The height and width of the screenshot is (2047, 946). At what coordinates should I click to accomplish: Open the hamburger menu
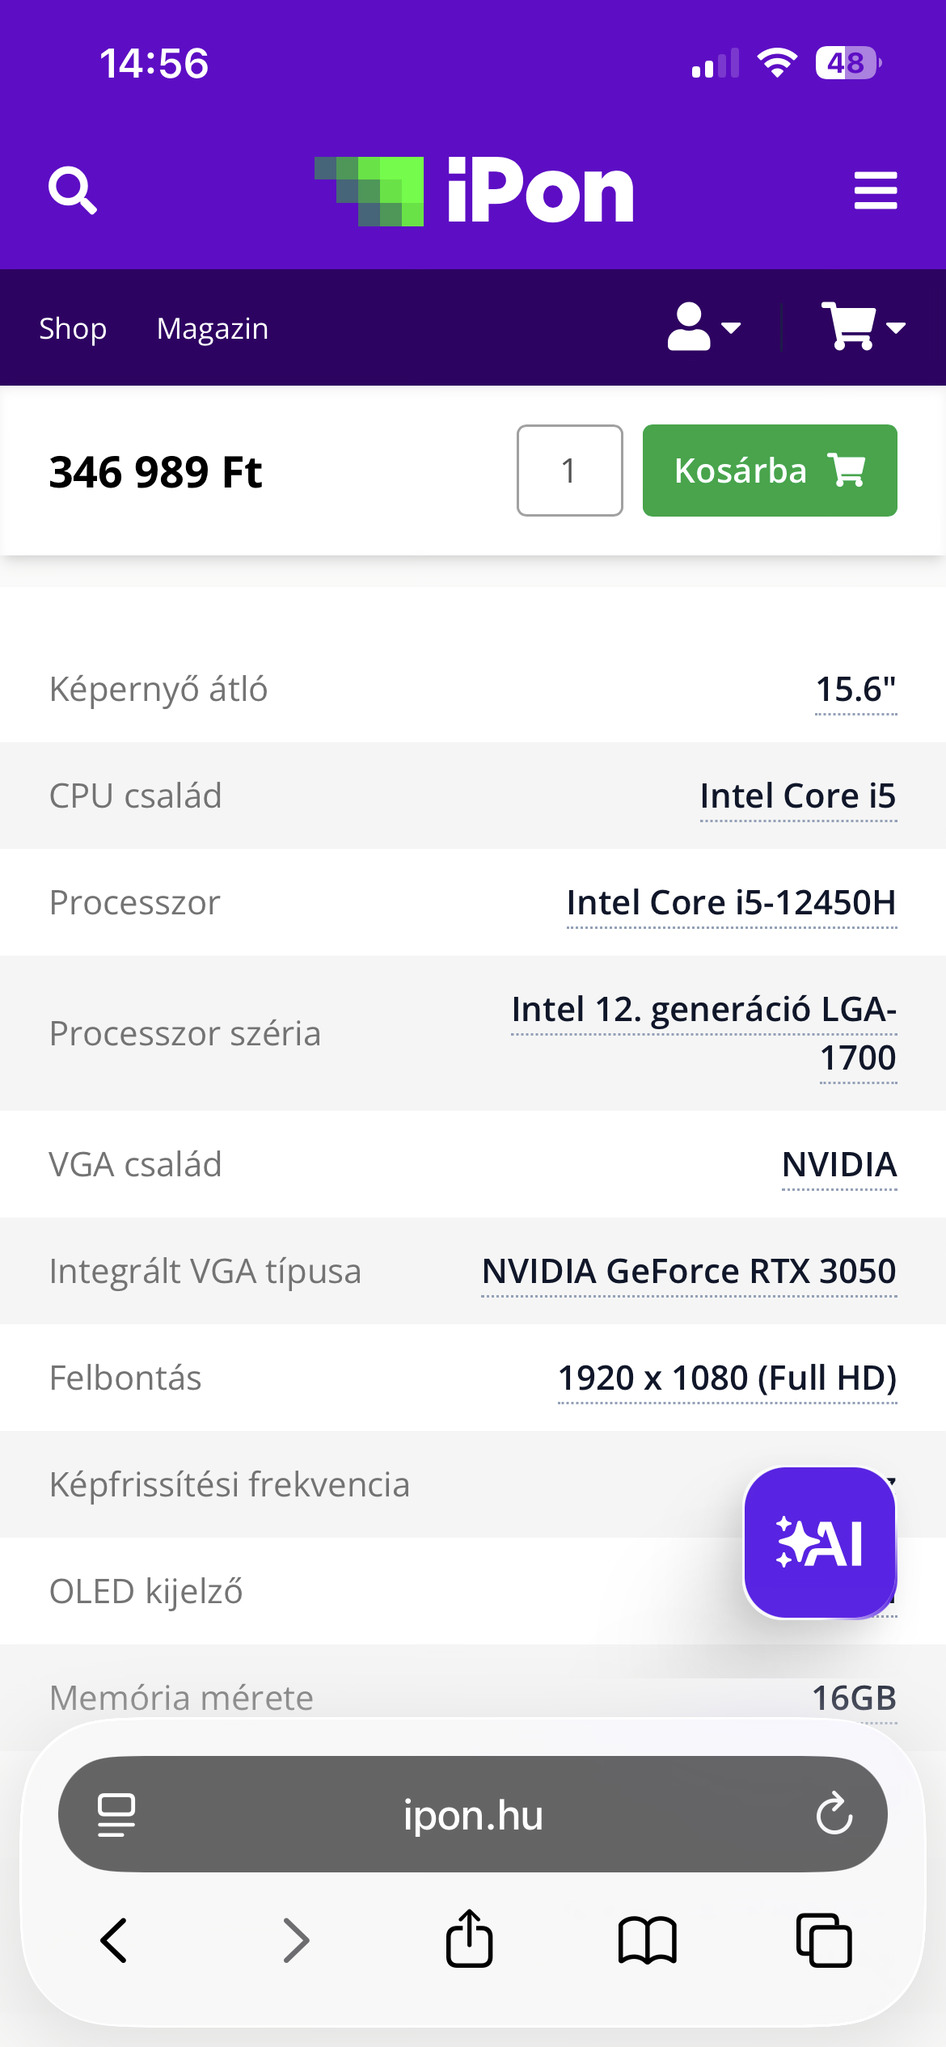pos(875,191)
